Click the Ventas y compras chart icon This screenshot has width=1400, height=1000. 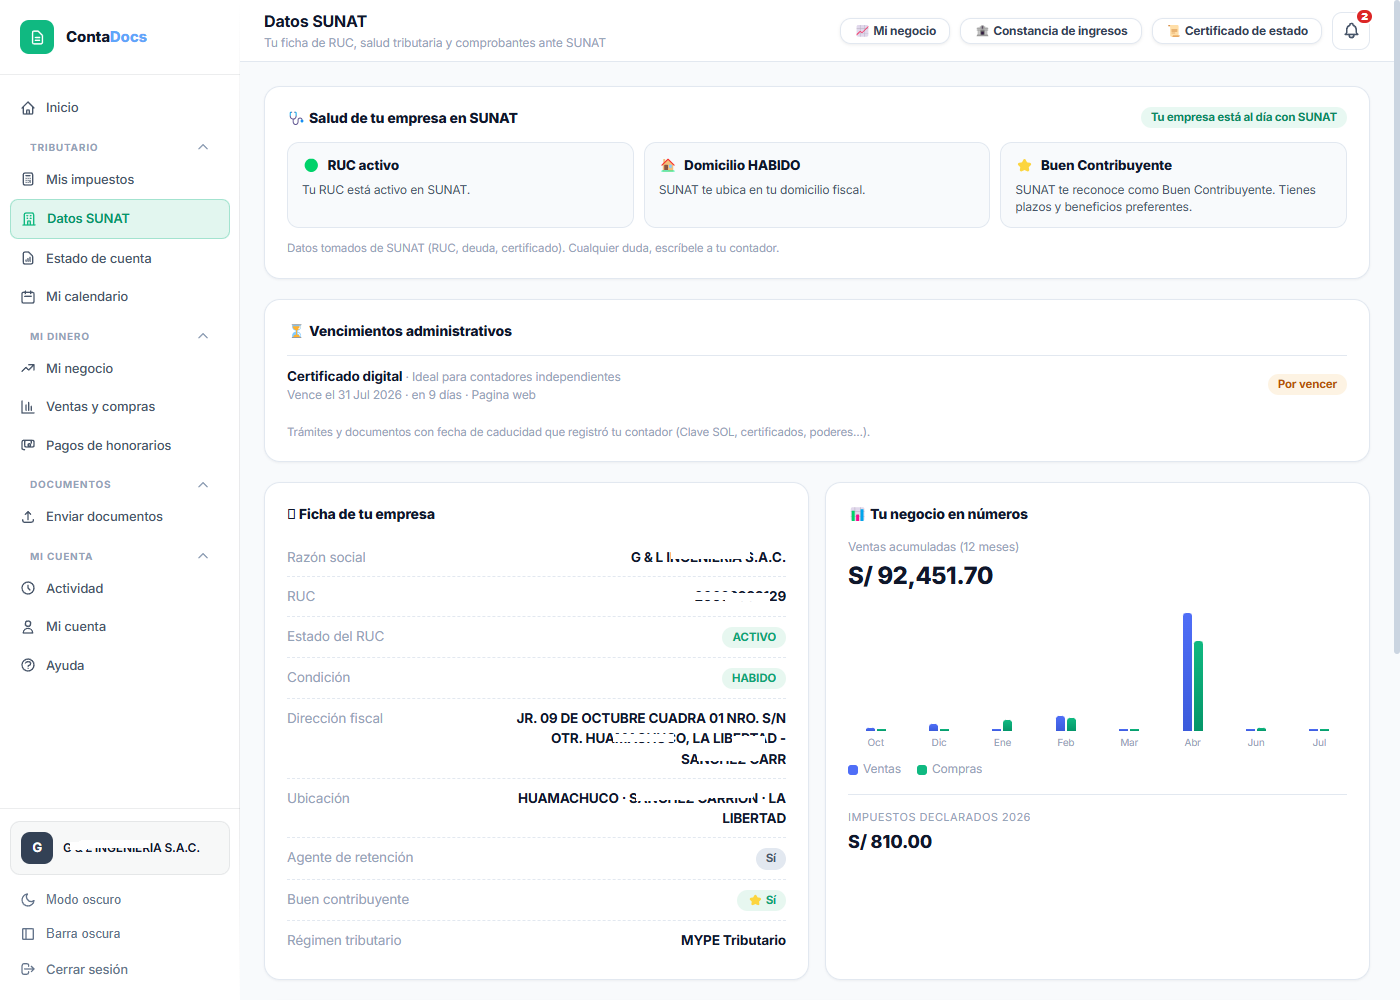pos(28,407)
